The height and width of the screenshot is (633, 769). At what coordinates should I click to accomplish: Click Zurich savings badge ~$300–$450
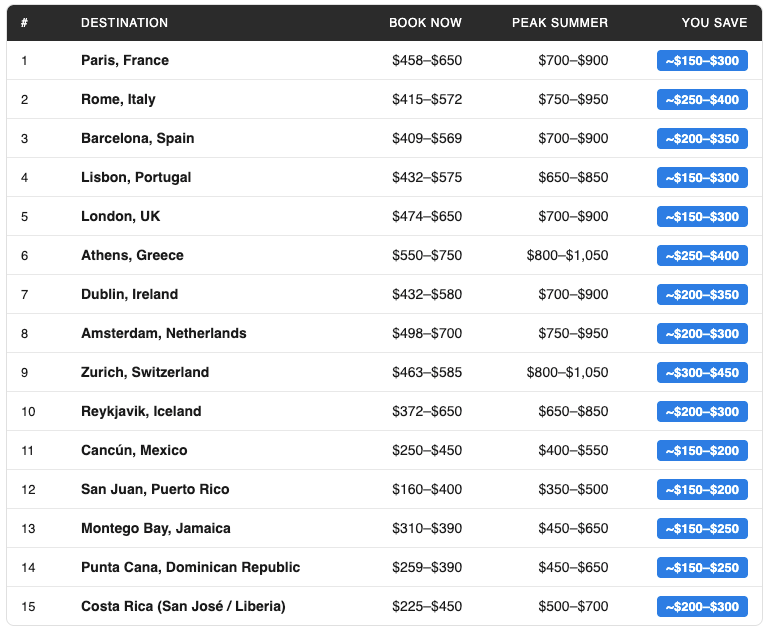pos(702,373)
